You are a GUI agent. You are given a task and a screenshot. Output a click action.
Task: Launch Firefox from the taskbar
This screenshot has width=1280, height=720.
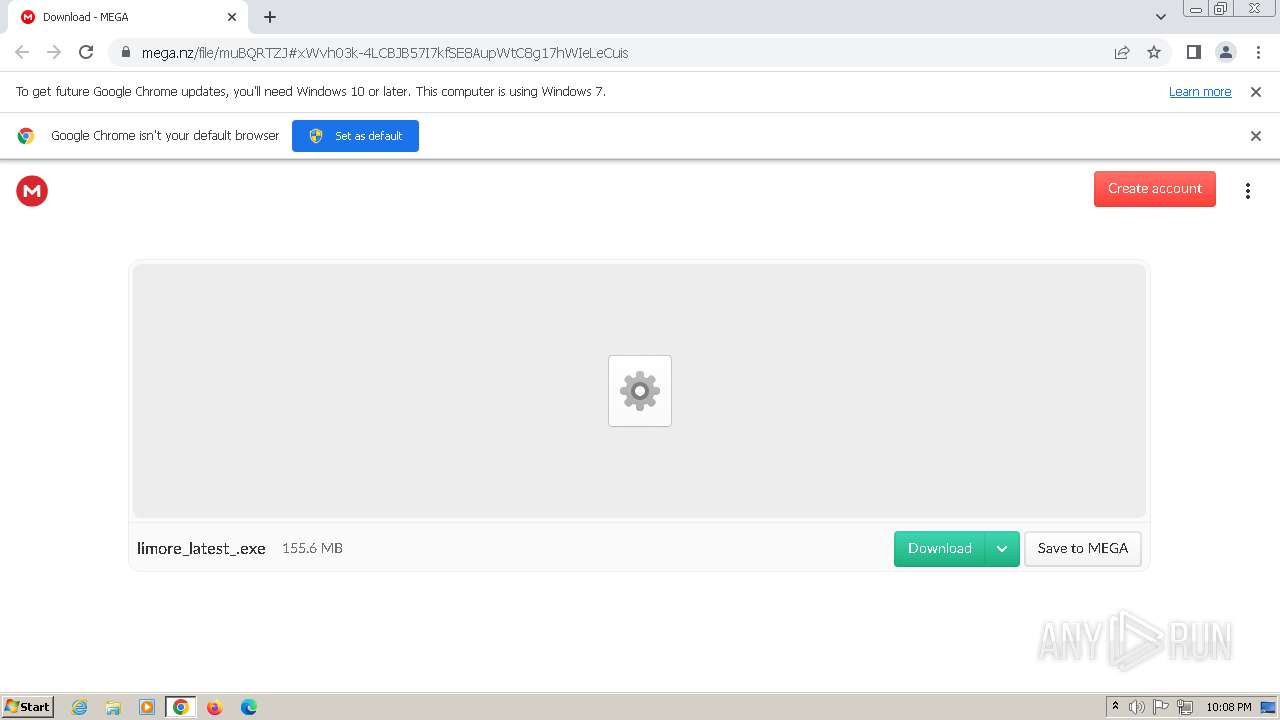tap(214, 707)
